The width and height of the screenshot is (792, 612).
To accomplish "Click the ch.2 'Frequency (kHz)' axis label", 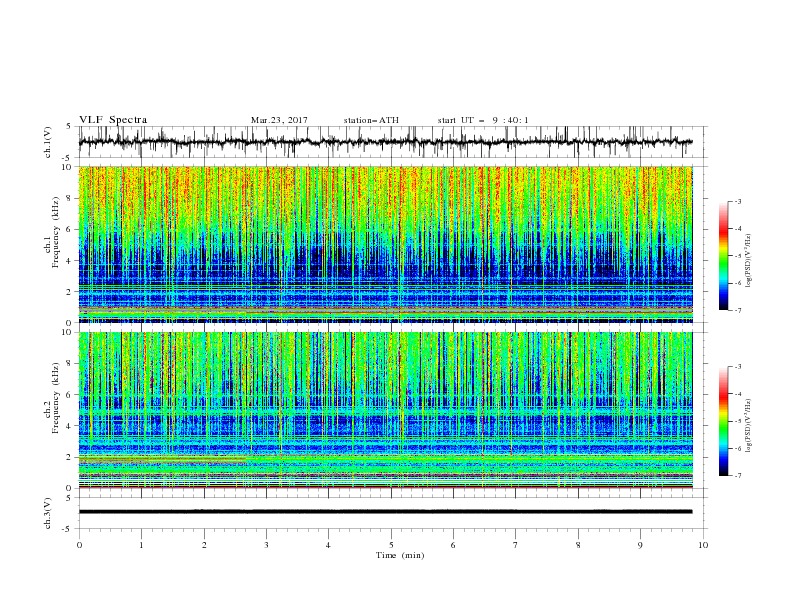I will [56, 398].
